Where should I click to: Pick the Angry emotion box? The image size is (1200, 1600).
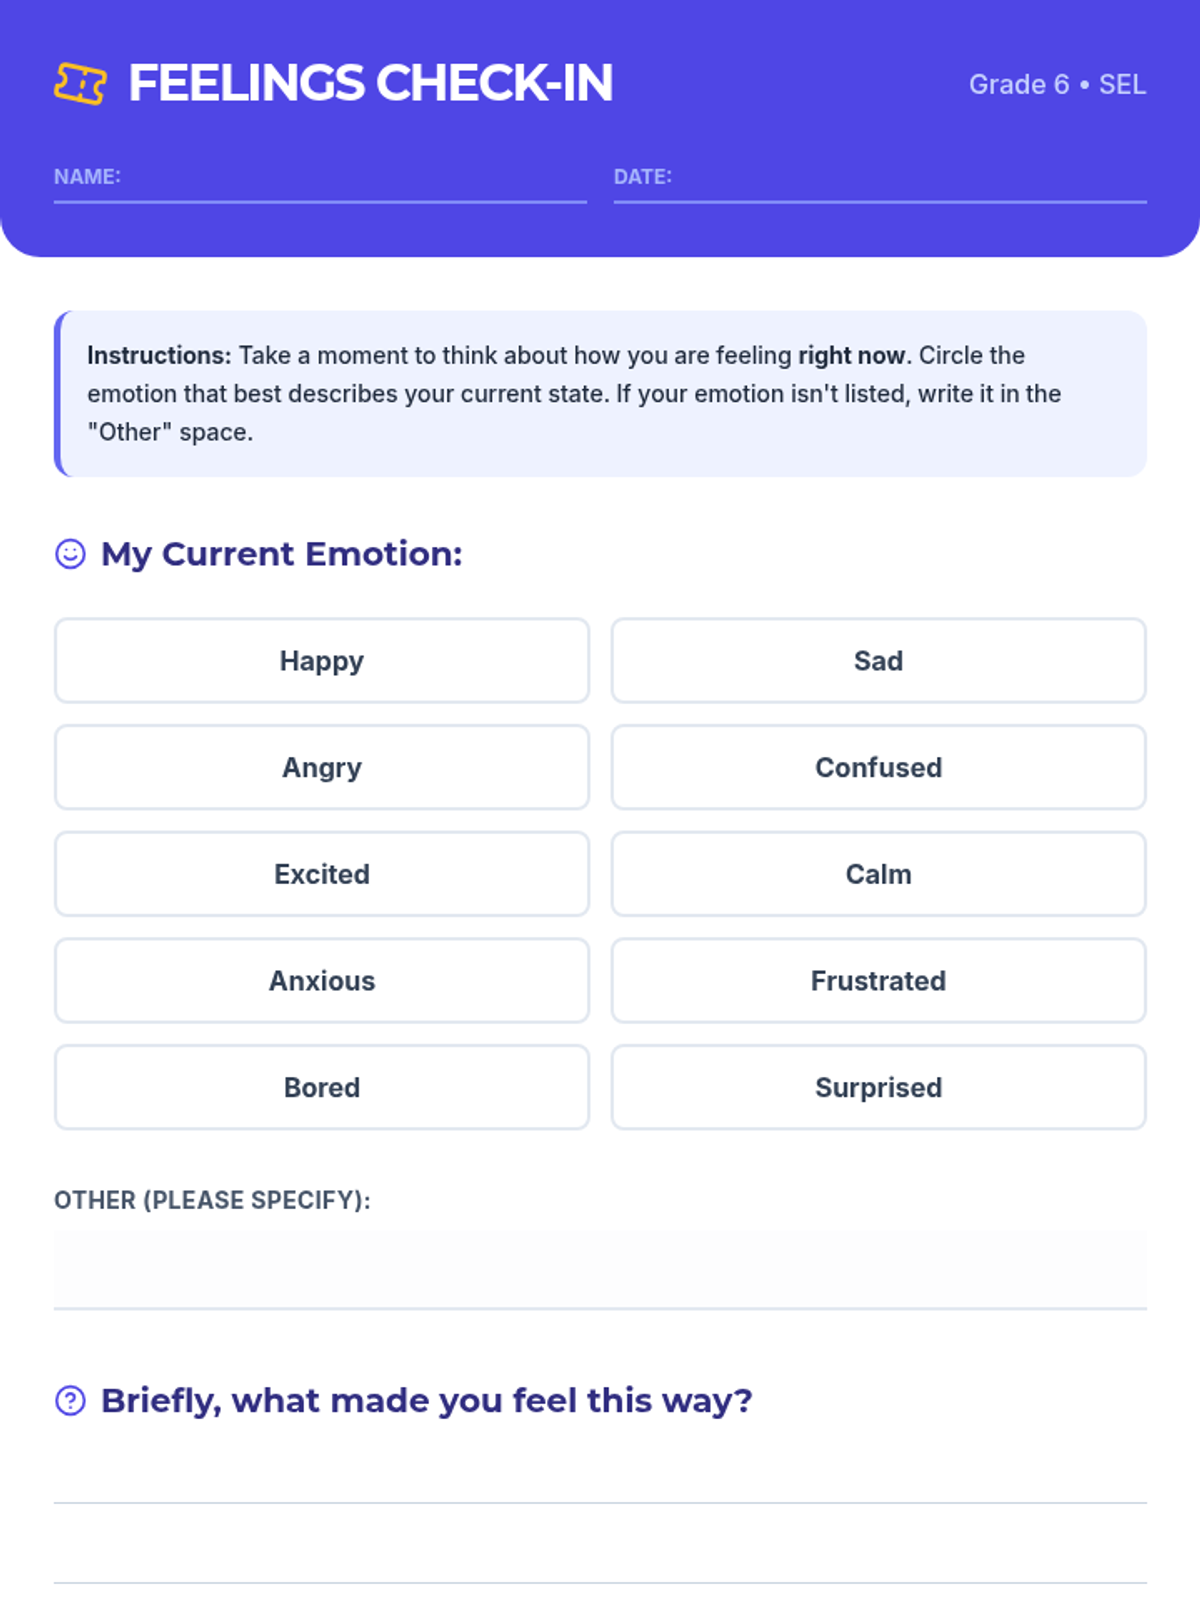pos(321,768)
